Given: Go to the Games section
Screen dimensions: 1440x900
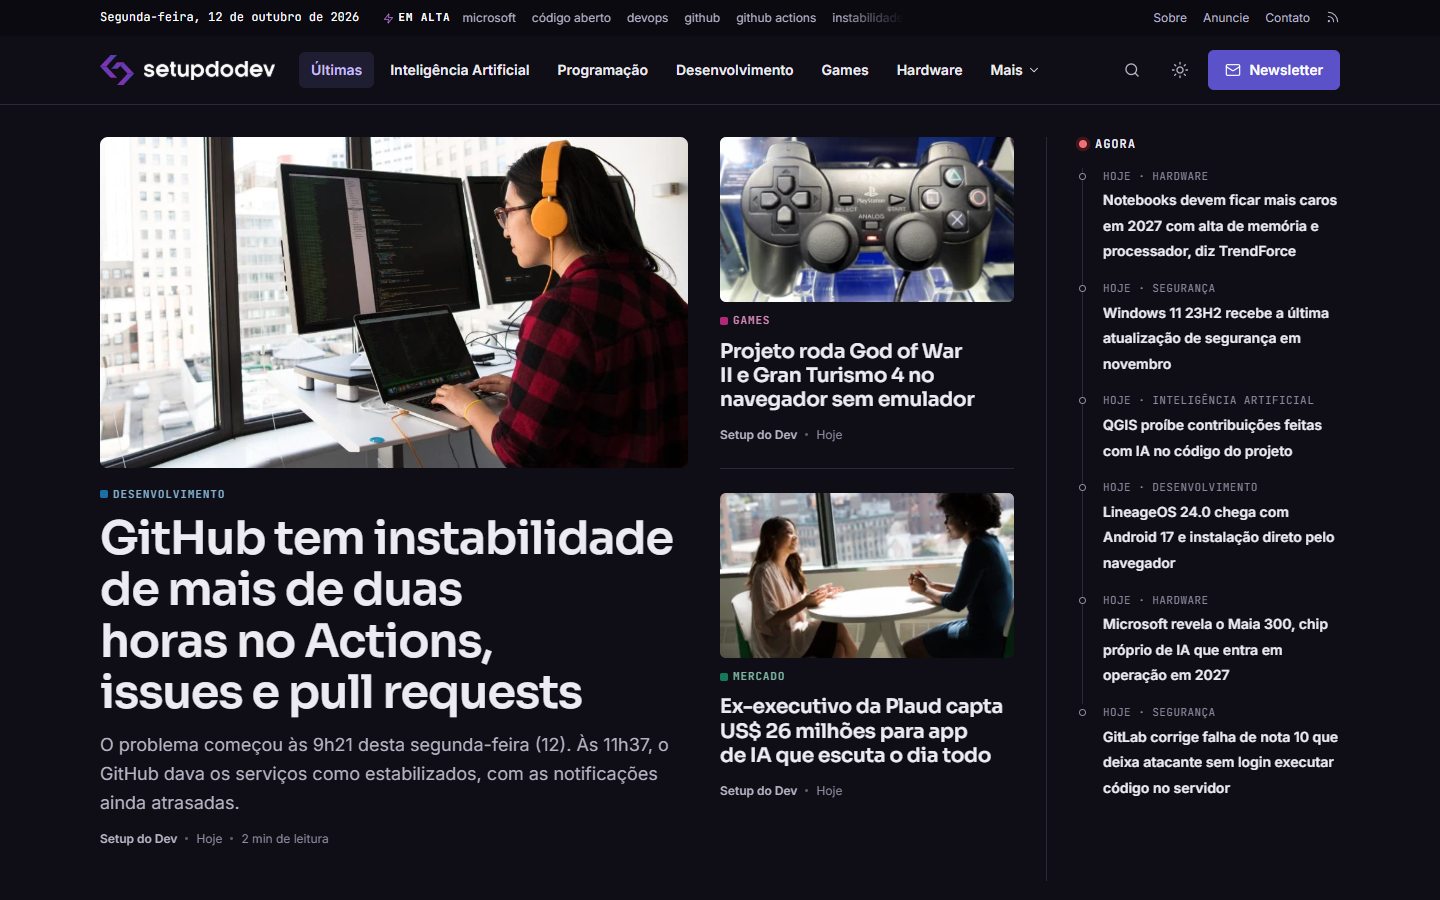Looking at the screenshot, I should point(845,70).
